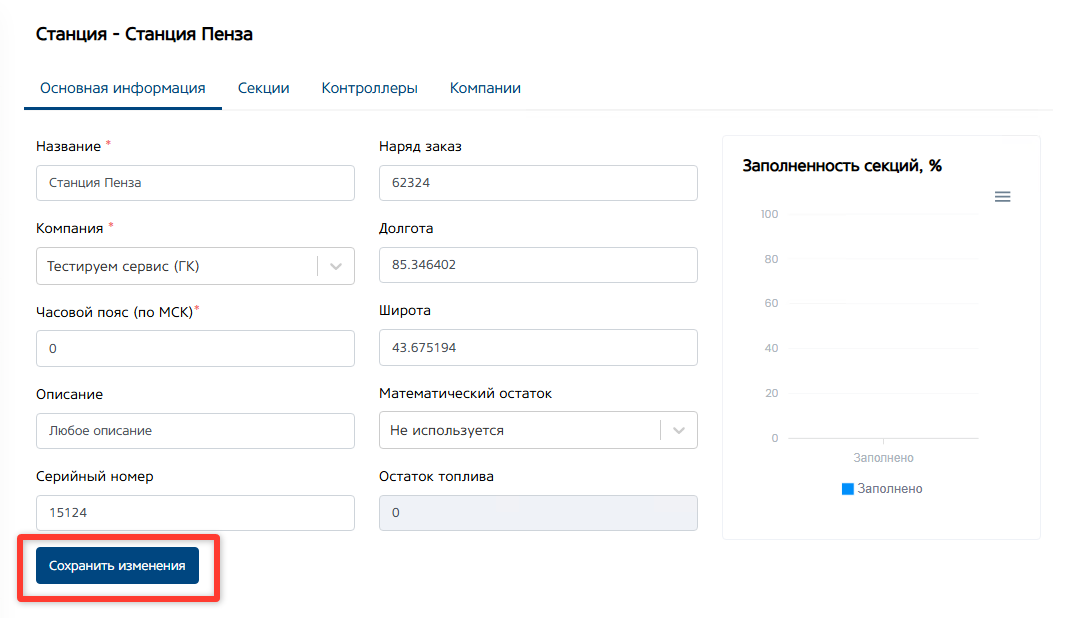Switch to the Секции tab

click(263, 88)
